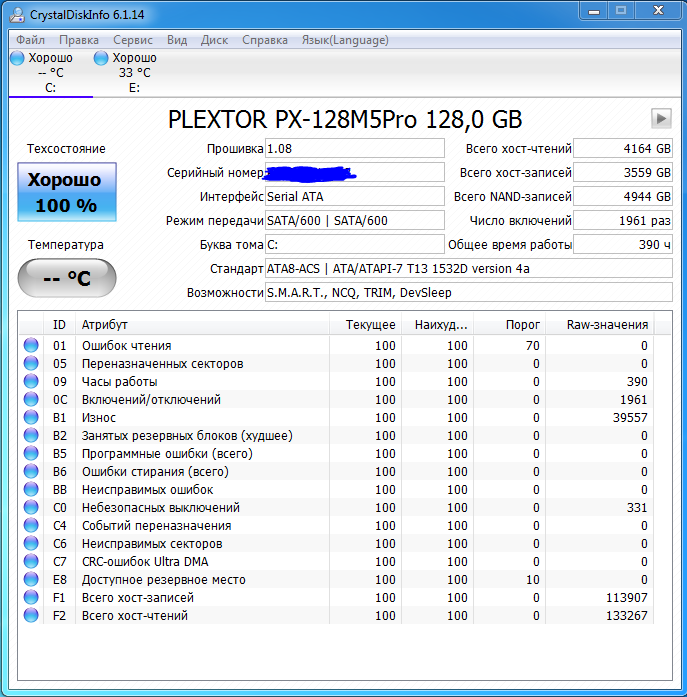Click status orb for 09 Часы работы

(x=31, y=381)
